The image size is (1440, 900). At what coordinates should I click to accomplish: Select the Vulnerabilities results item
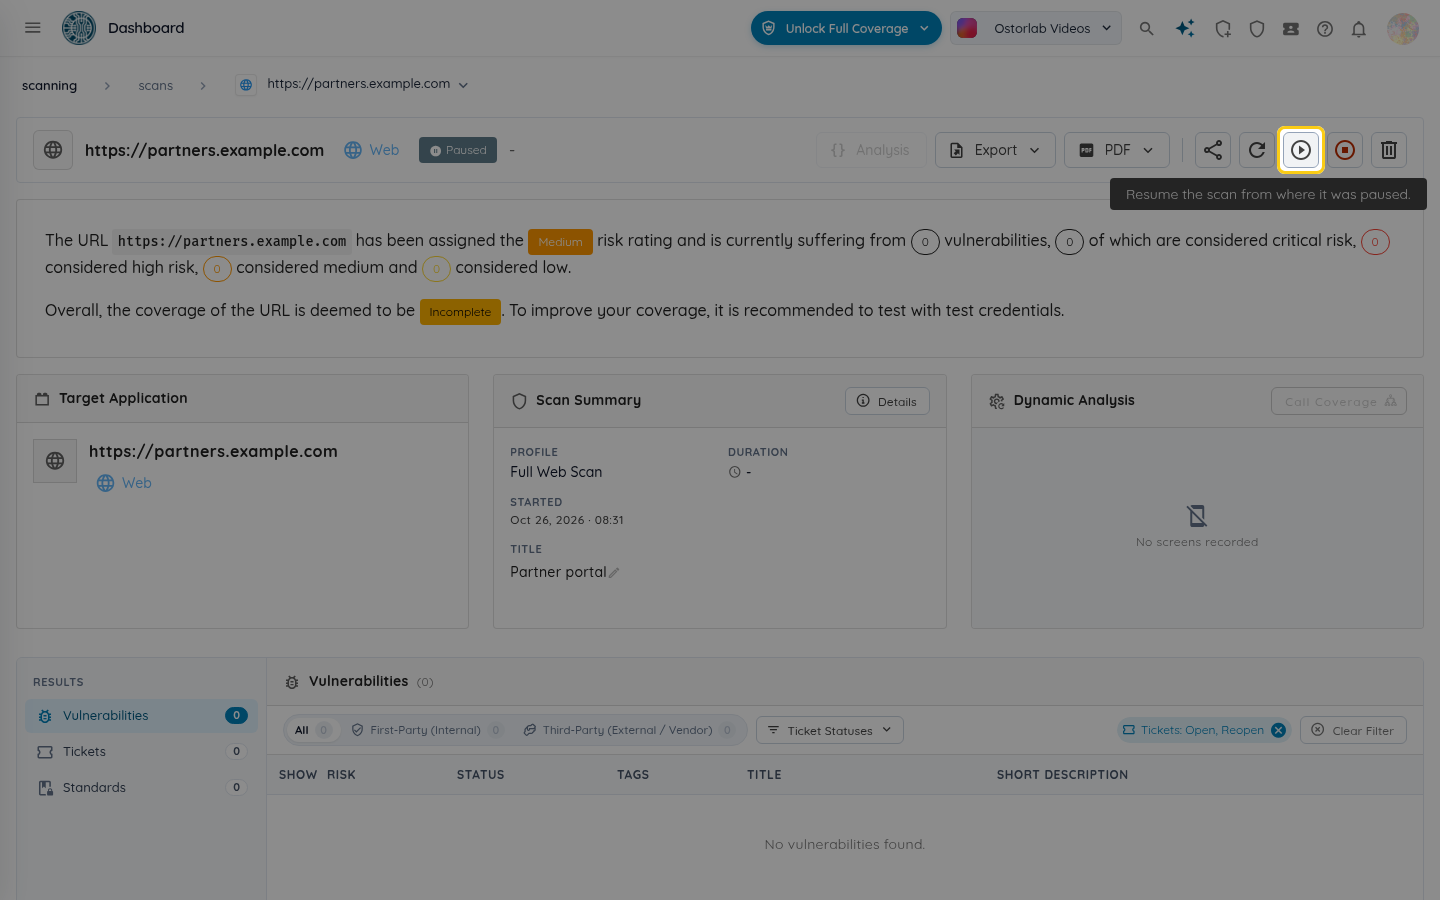coord(141,716)
